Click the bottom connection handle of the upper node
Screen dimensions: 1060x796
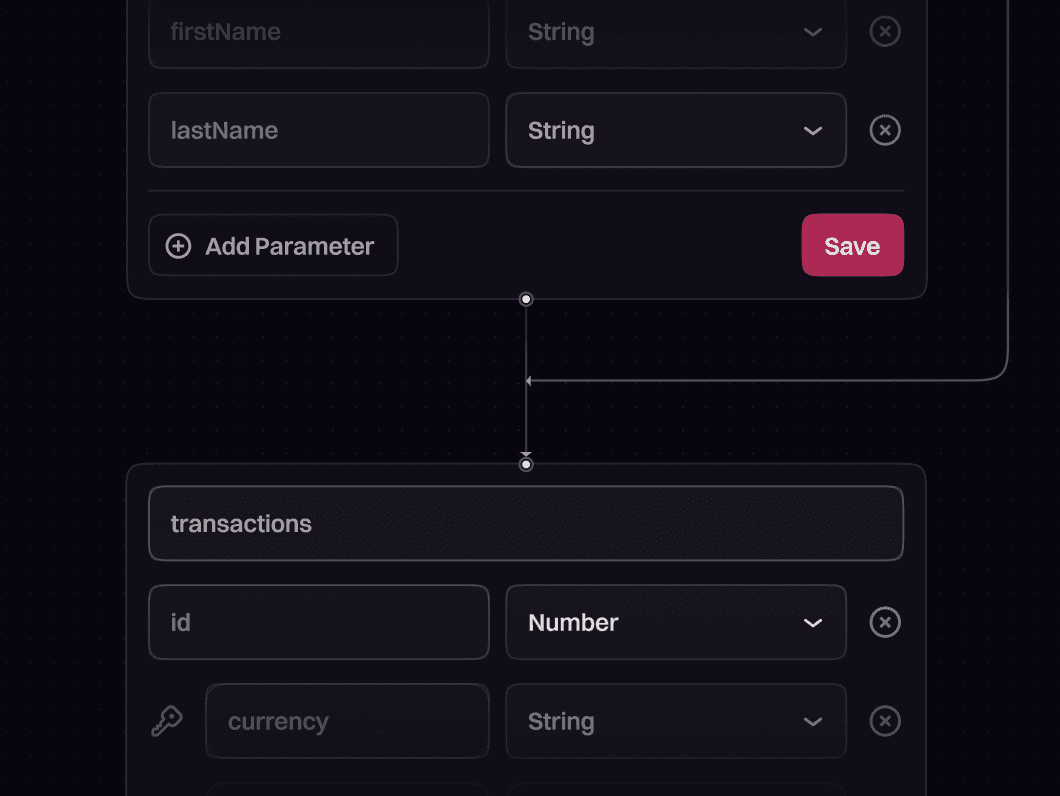(526, 298)
